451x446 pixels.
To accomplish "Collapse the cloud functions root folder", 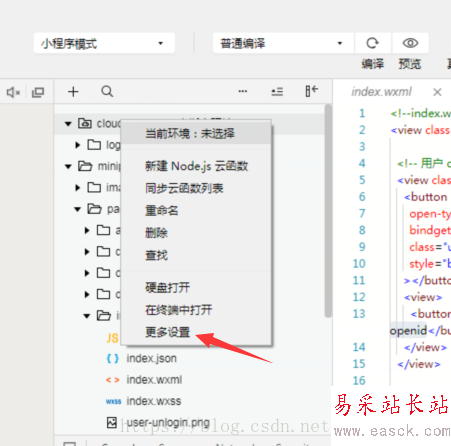I will (68, 124).
